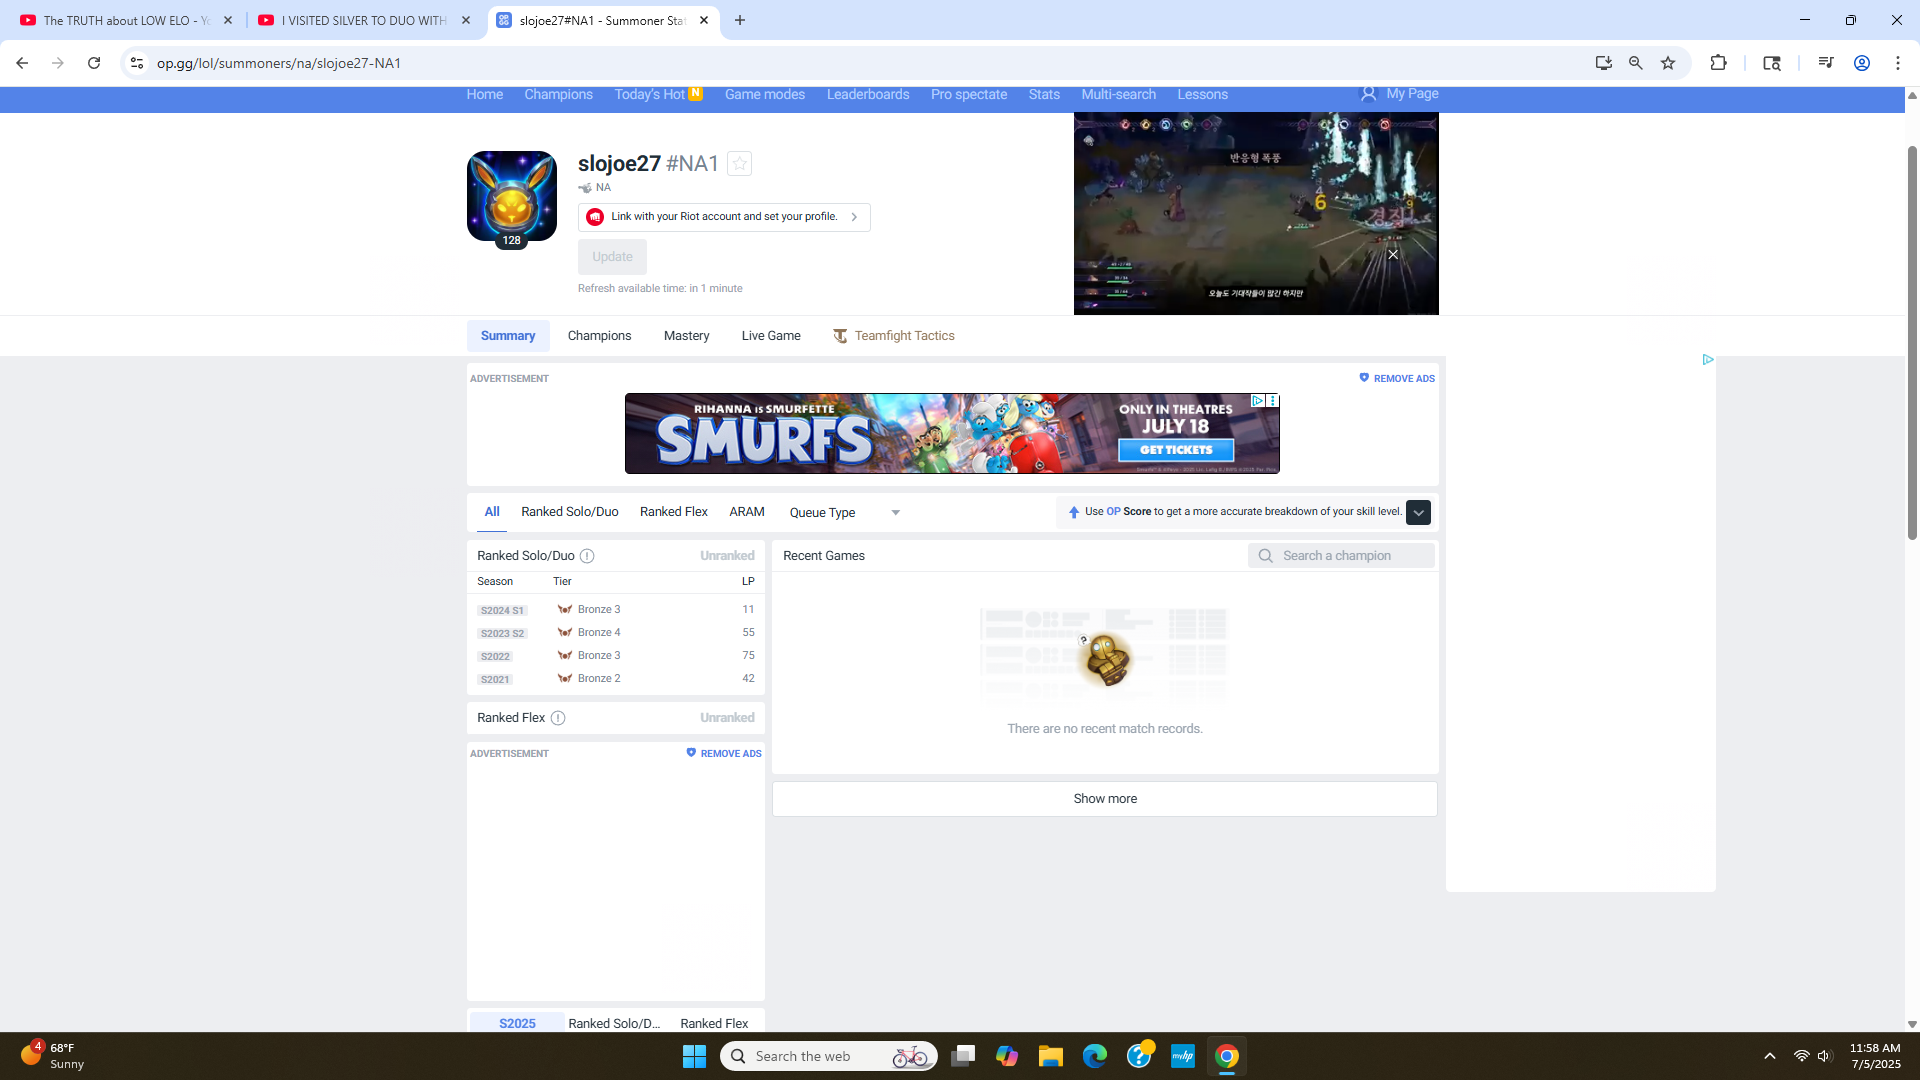Click REMOVE ADS link in left ad panel
The height and width of the screenshot is (1080, 1920).
pyautogui.click(x=731, y=754)
